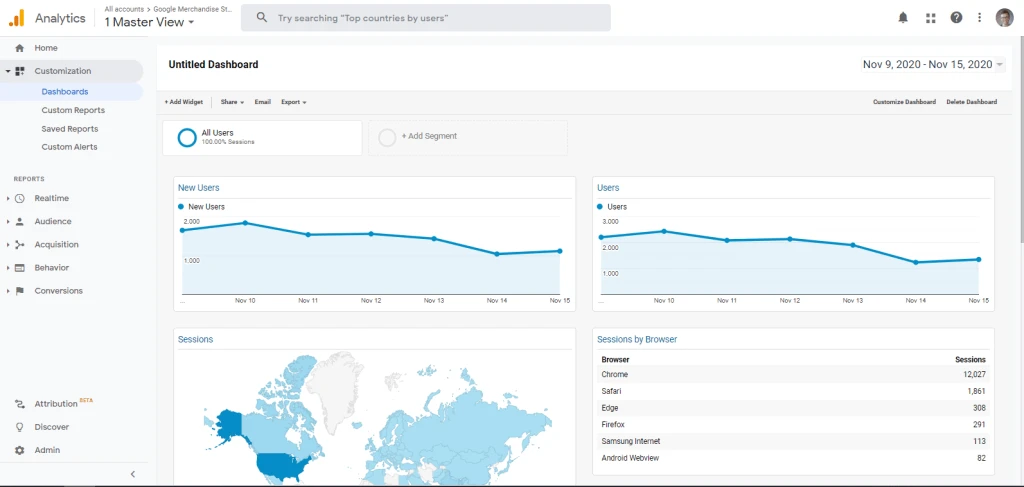Click the Add Widget button
This screenshot has width=1024, height=487.
(184, 102)
